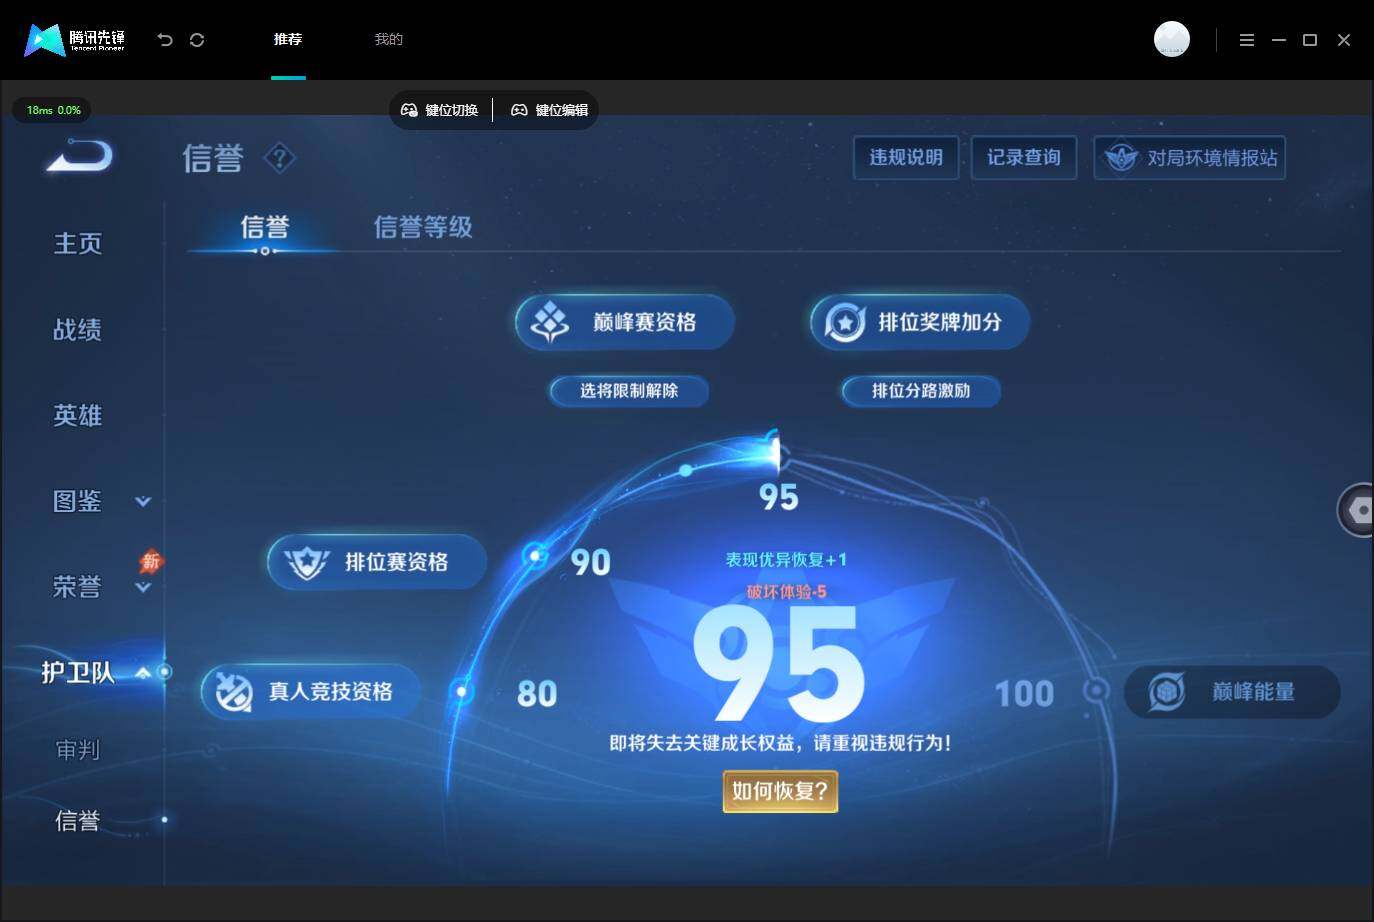Click the 真人竞技资格 icon
This screenshot has height=922, width=1374.
[234, 691]
